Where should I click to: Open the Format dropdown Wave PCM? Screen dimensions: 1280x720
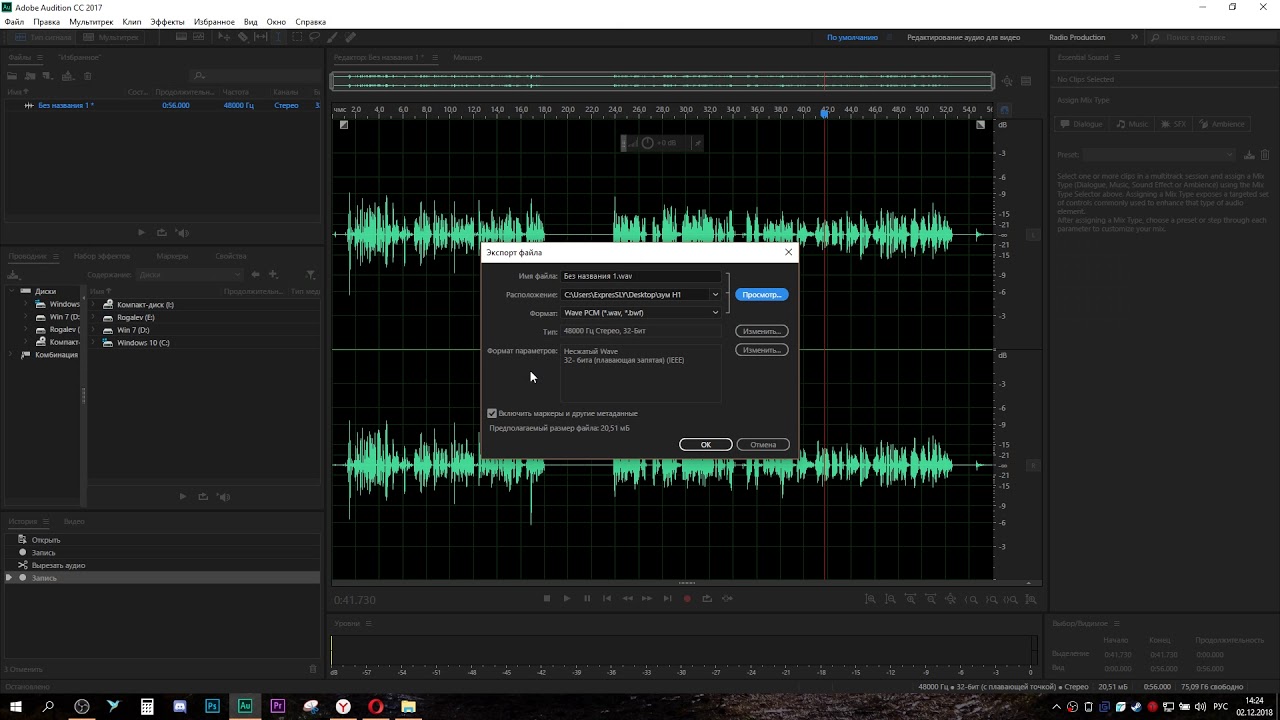(641, 313)
